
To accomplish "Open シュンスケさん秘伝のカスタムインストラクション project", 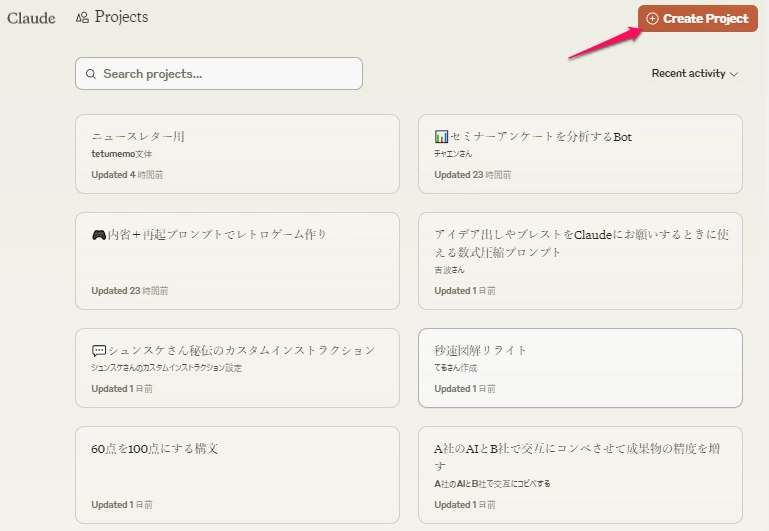I will (x=237, y=368).
